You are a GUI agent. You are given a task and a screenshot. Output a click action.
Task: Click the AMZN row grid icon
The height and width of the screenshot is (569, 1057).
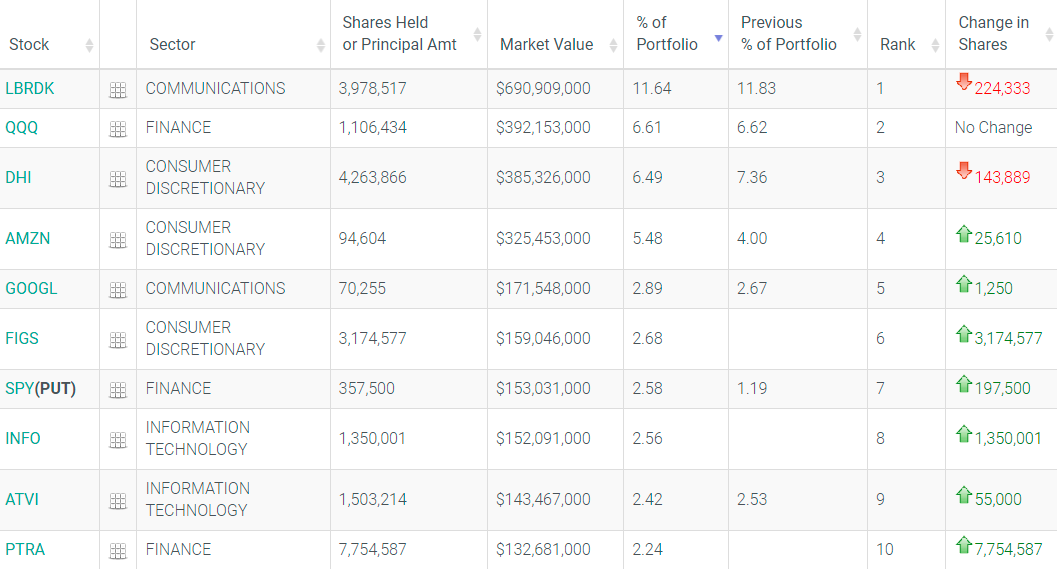(118, 240)
